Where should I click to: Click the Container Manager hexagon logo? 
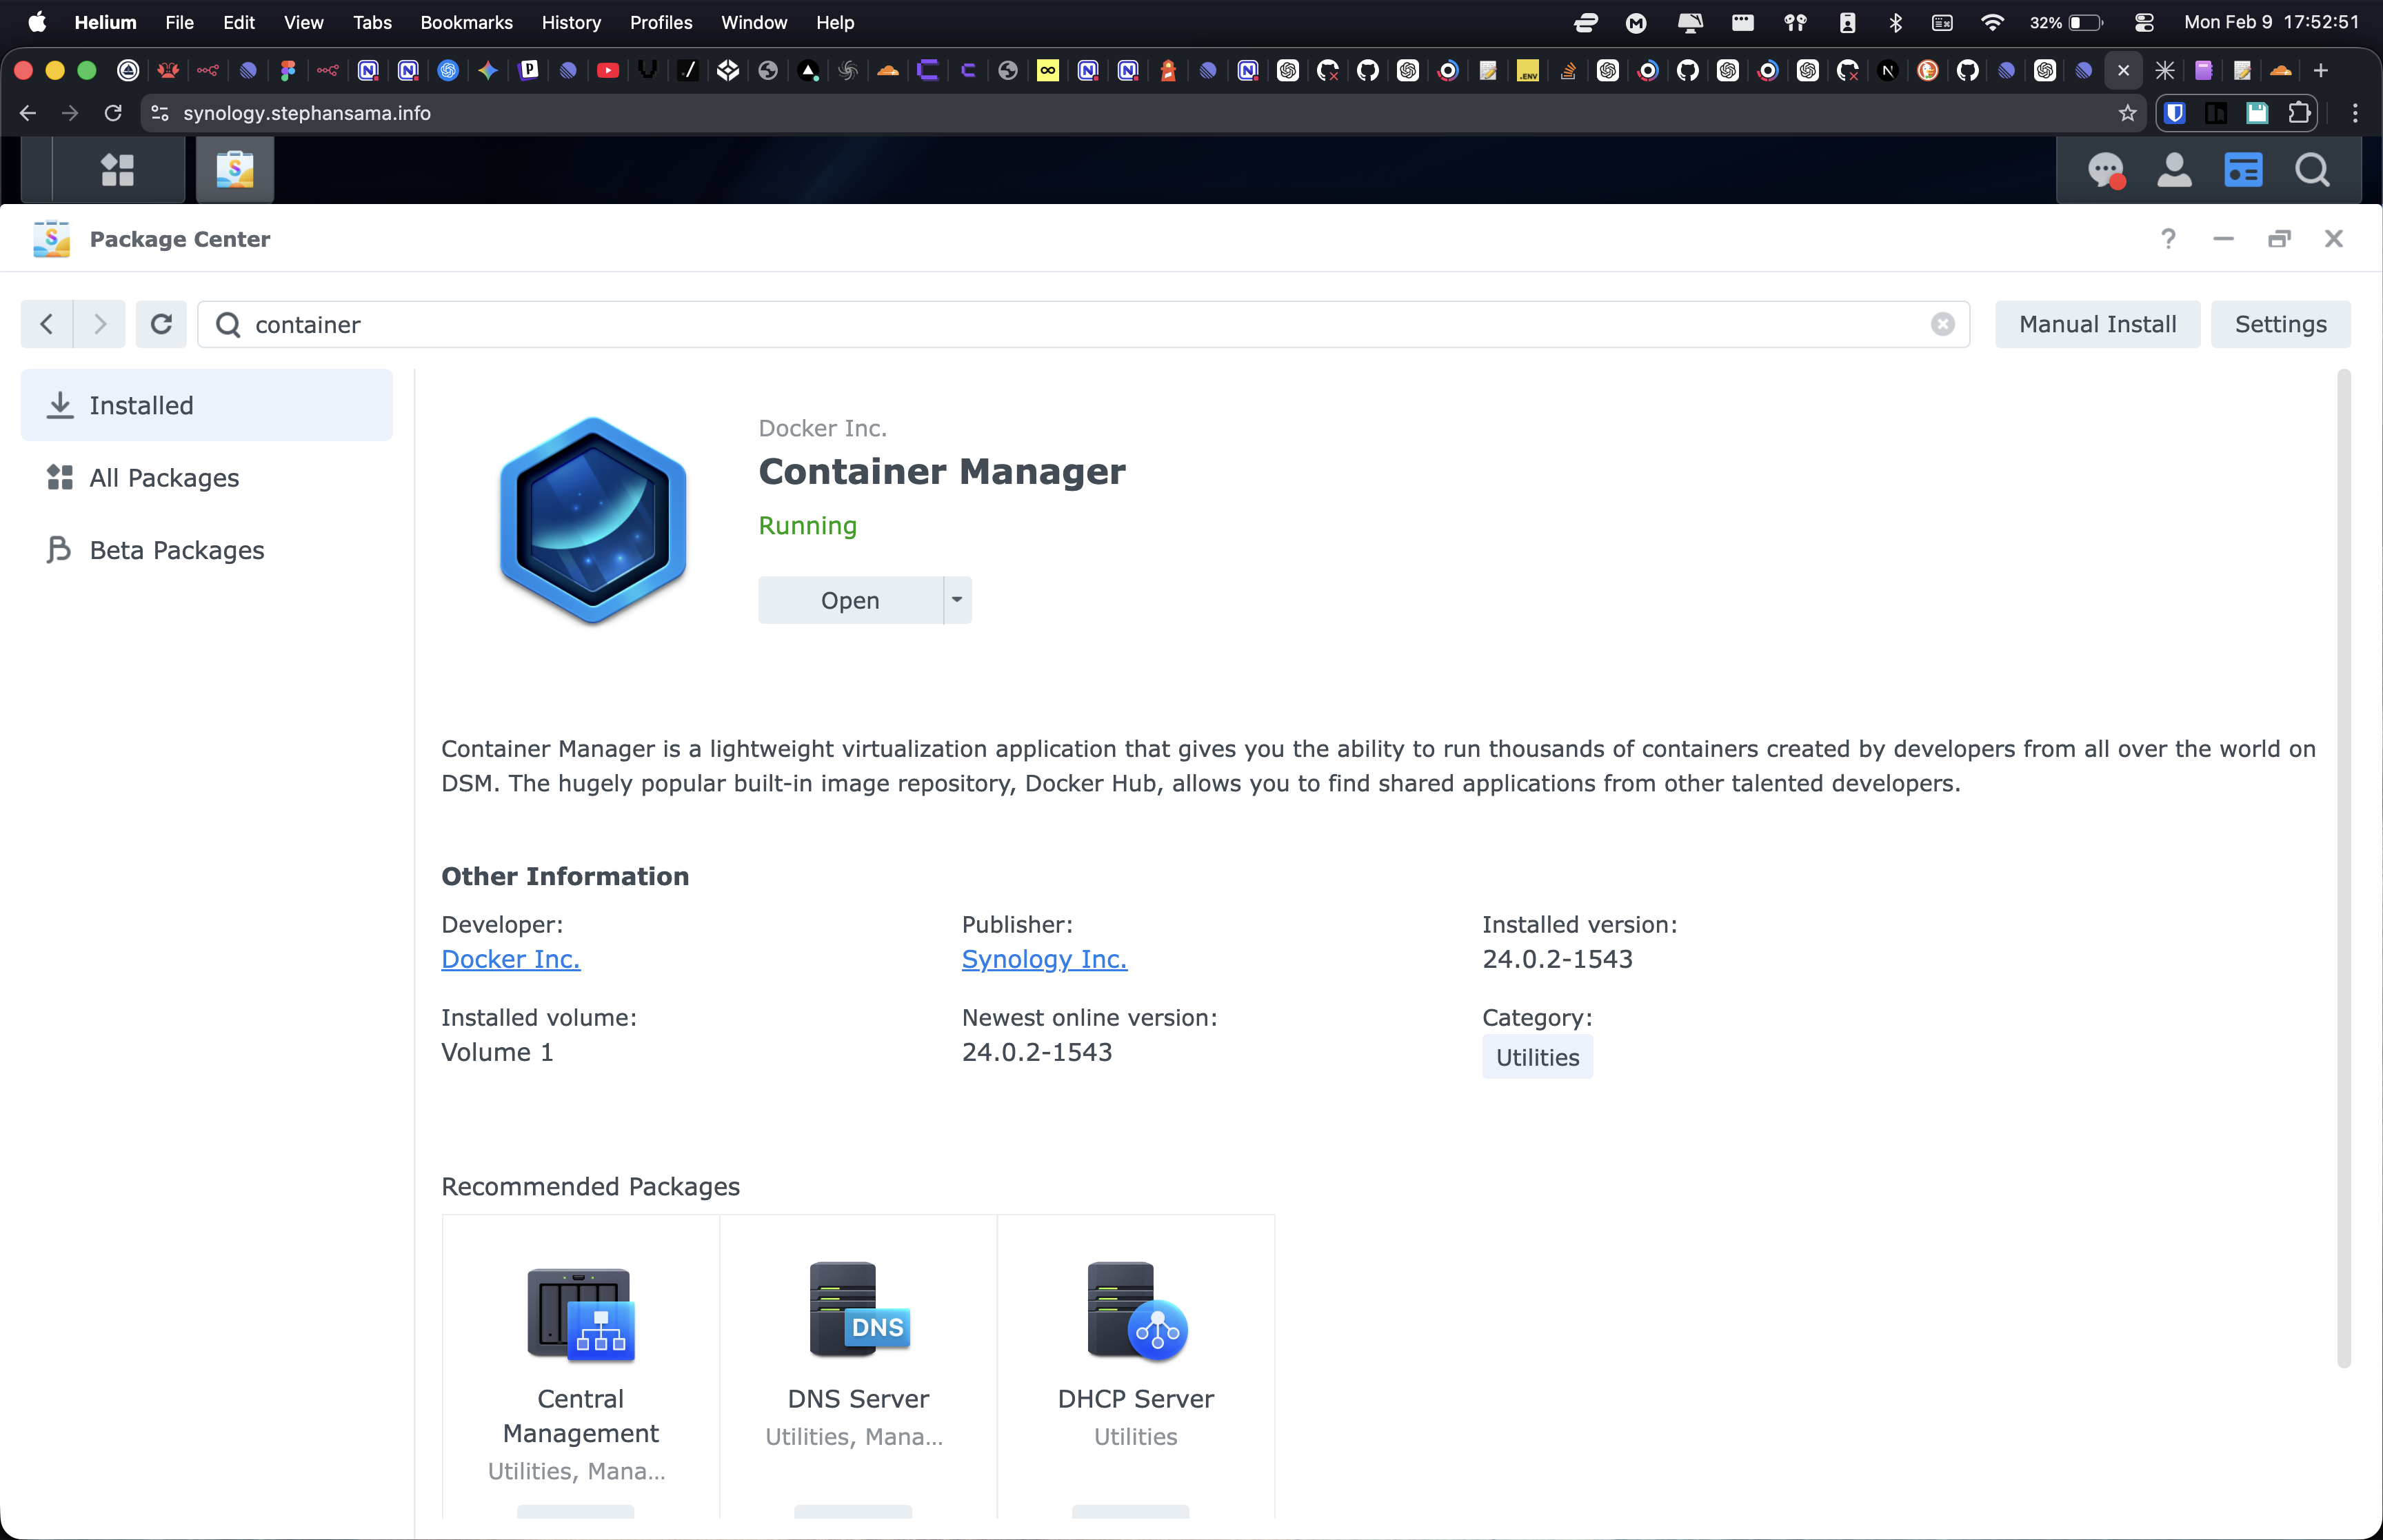[593, 520]
